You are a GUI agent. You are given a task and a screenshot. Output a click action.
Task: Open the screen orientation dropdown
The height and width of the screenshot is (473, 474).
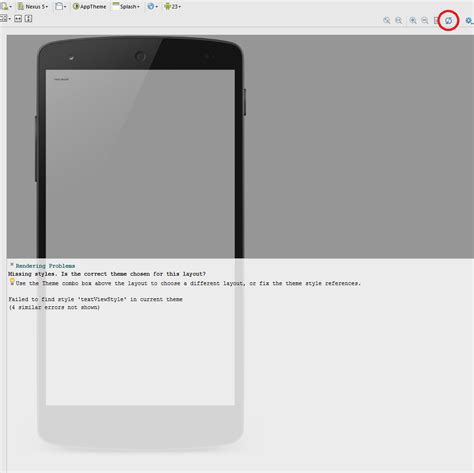[x=61, y=6]
